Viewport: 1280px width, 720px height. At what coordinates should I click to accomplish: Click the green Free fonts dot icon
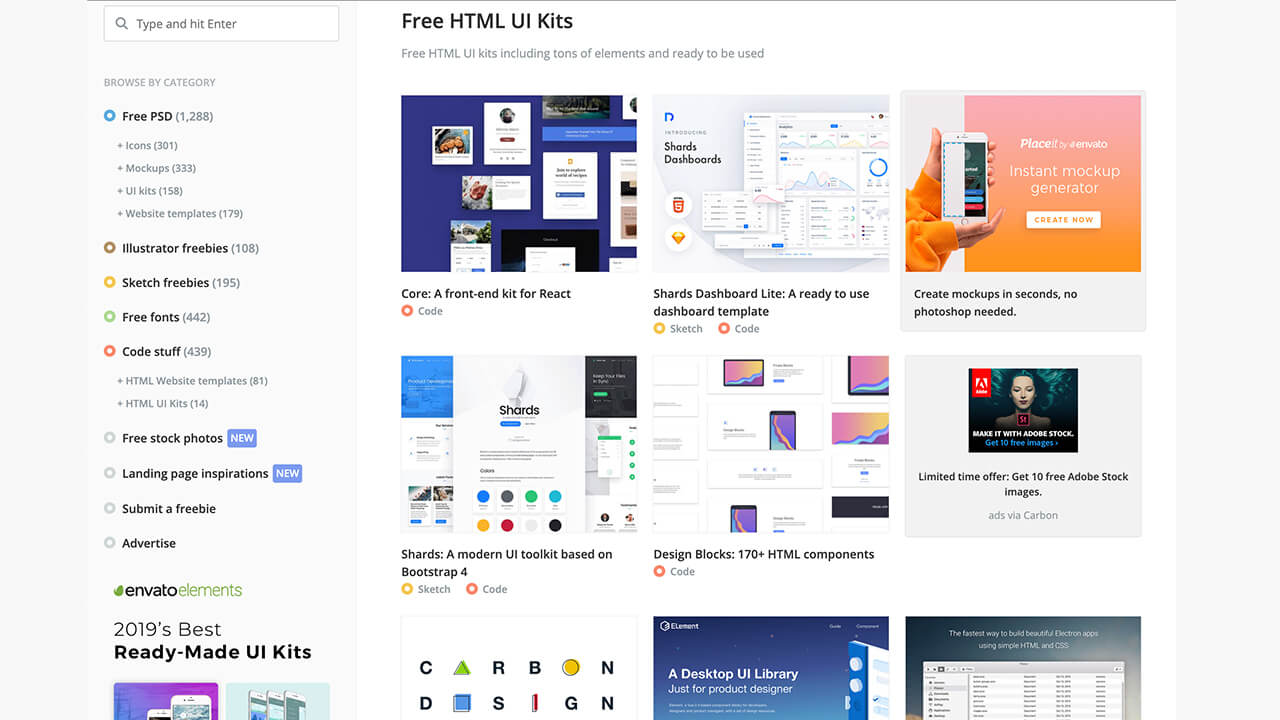[110, 317]
